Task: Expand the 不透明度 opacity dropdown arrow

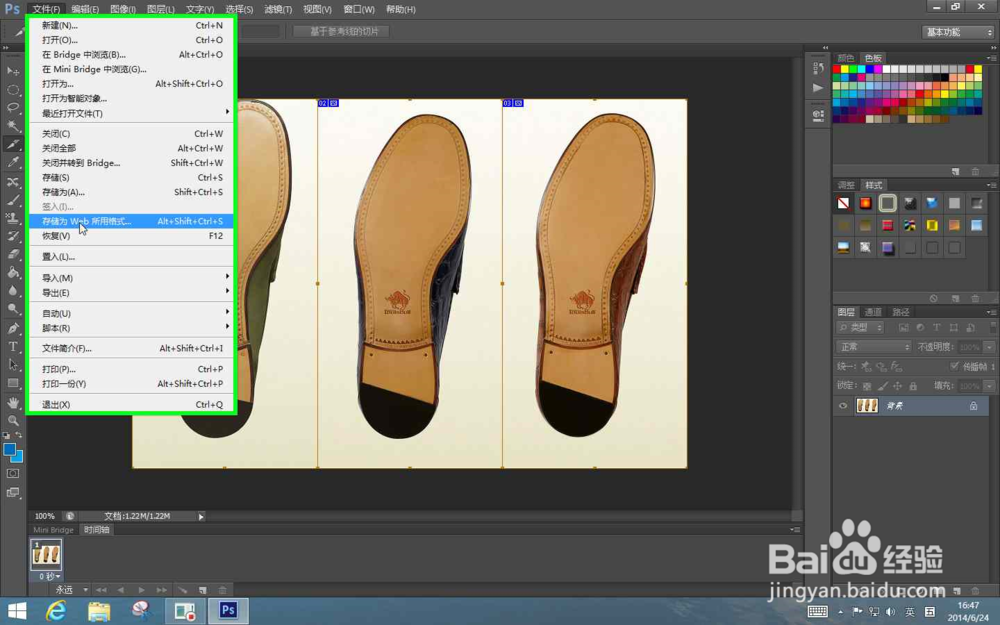Action: coord(989,347)
